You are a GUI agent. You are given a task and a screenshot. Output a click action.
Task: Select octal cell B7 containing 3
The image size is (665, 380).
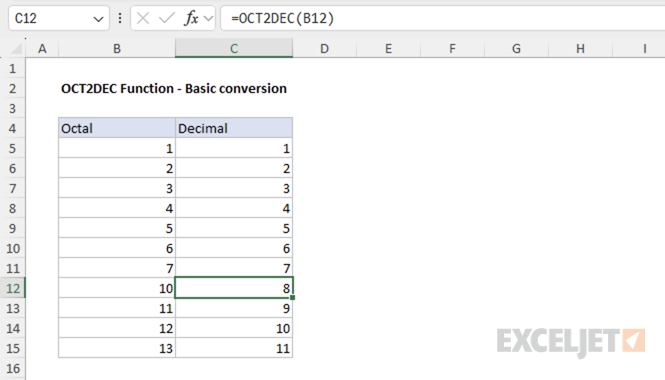point(117,188)
